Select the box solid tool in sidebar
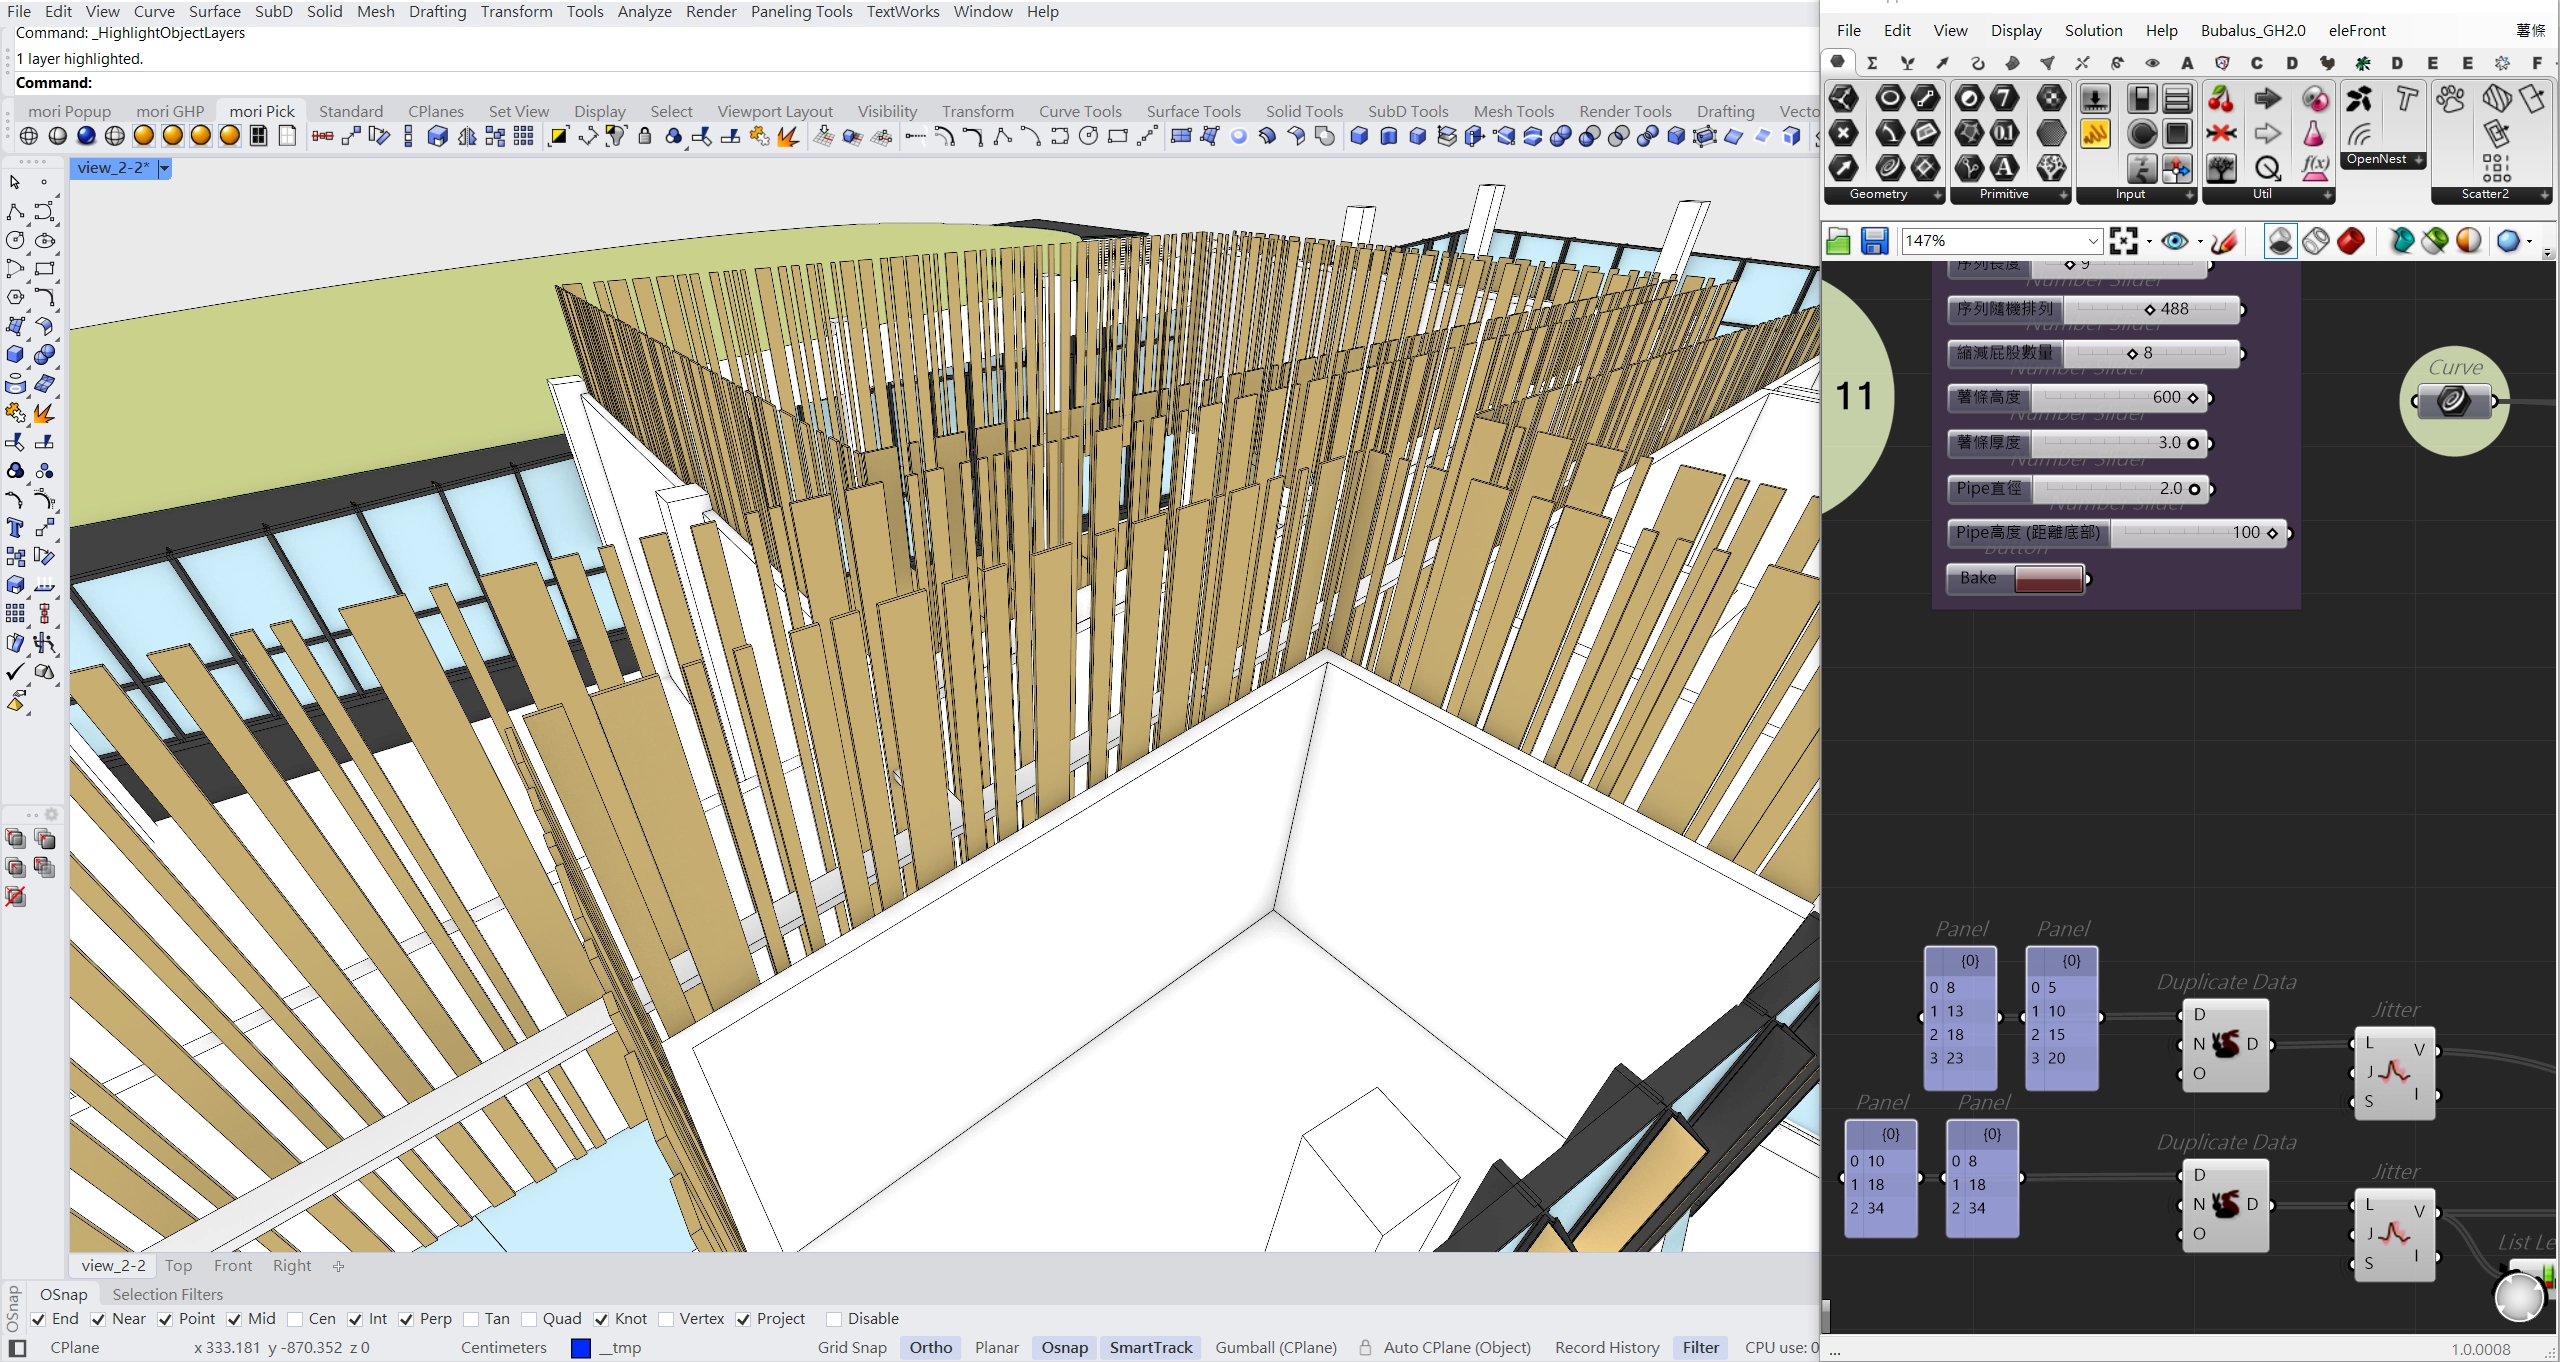2560x1362 pixels. [15, 355]
